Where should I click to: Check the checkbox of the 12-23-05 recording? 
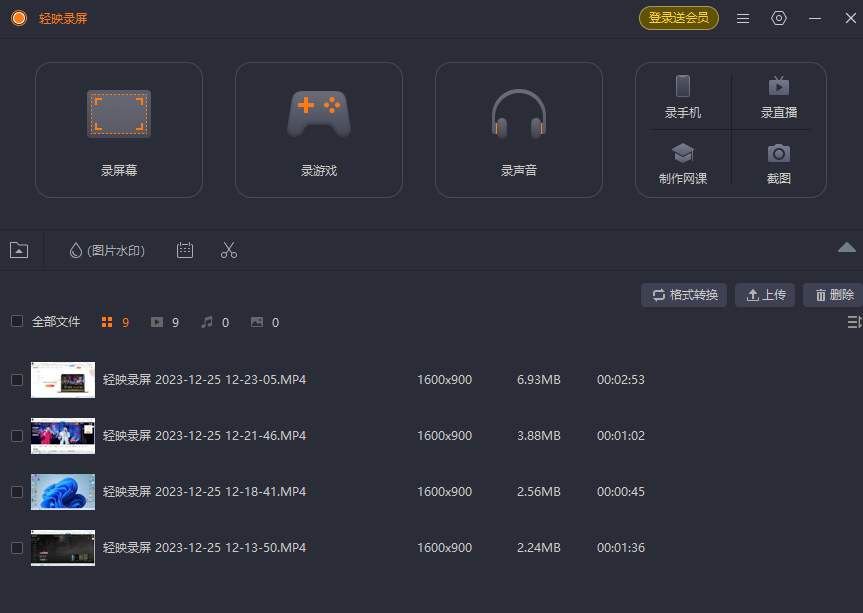(x=16, y=380)
